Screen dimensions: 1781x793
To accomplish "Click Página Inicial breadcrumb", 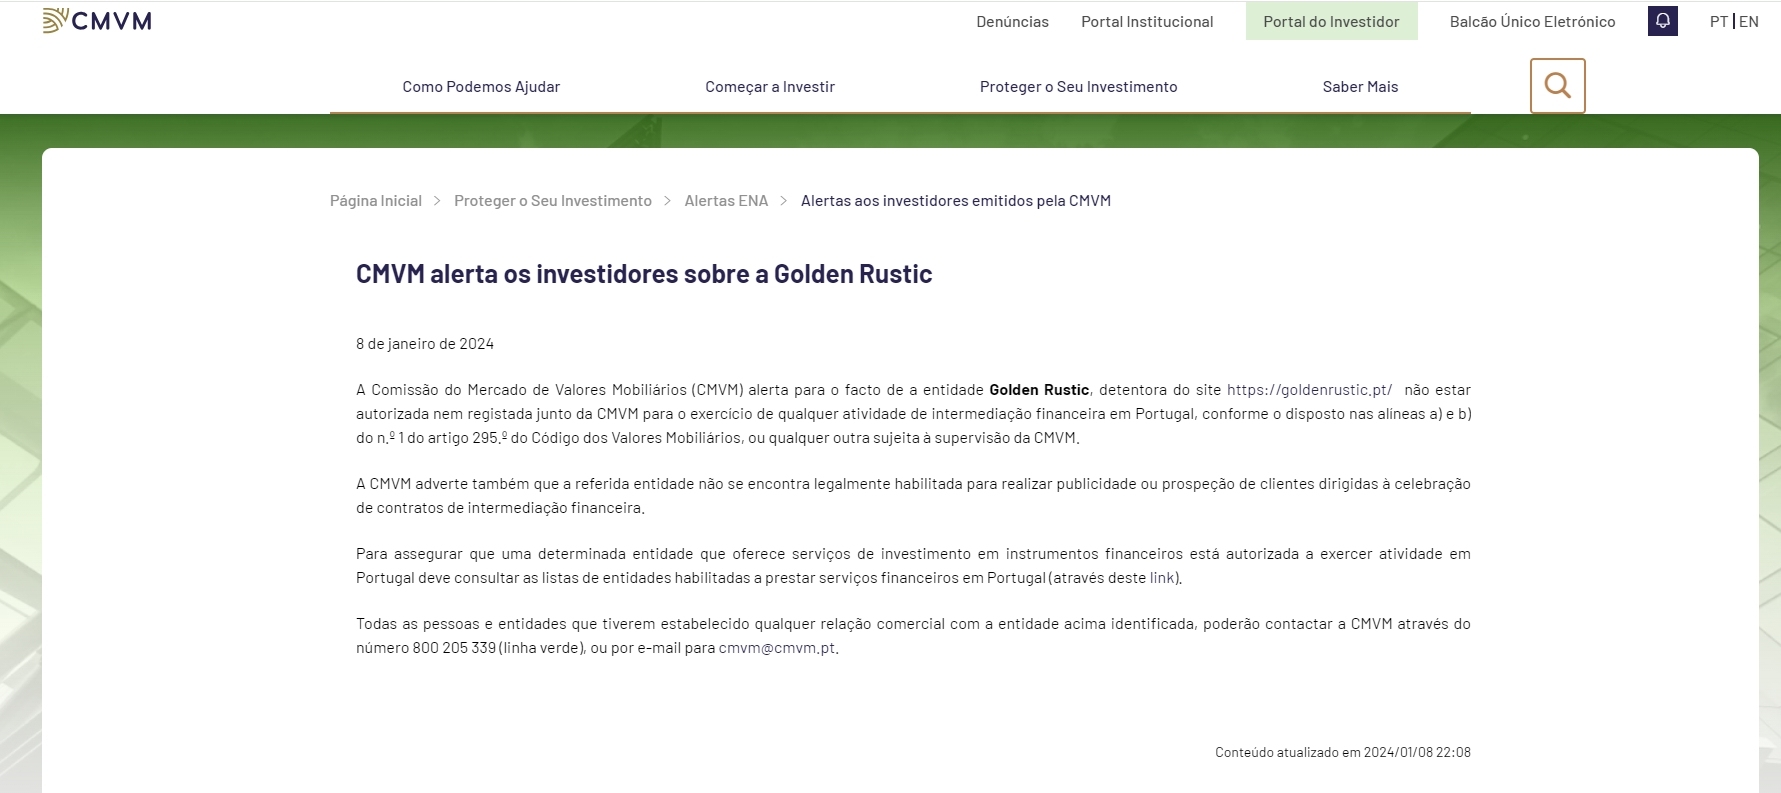I will click(x=376, y=201).
